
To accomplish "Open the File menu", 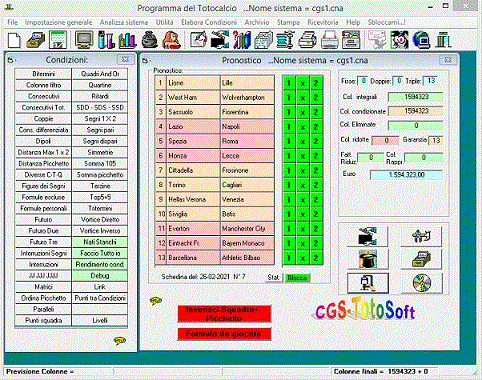I will (12, 22).
